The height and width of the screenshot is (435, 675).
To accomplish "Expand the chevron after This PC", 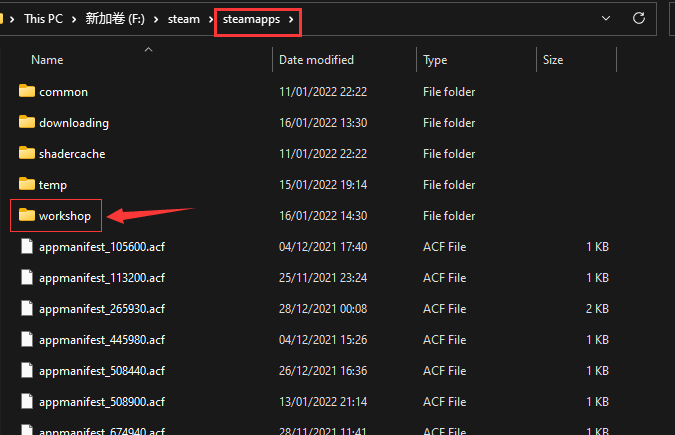I will (x=74, y=19).
